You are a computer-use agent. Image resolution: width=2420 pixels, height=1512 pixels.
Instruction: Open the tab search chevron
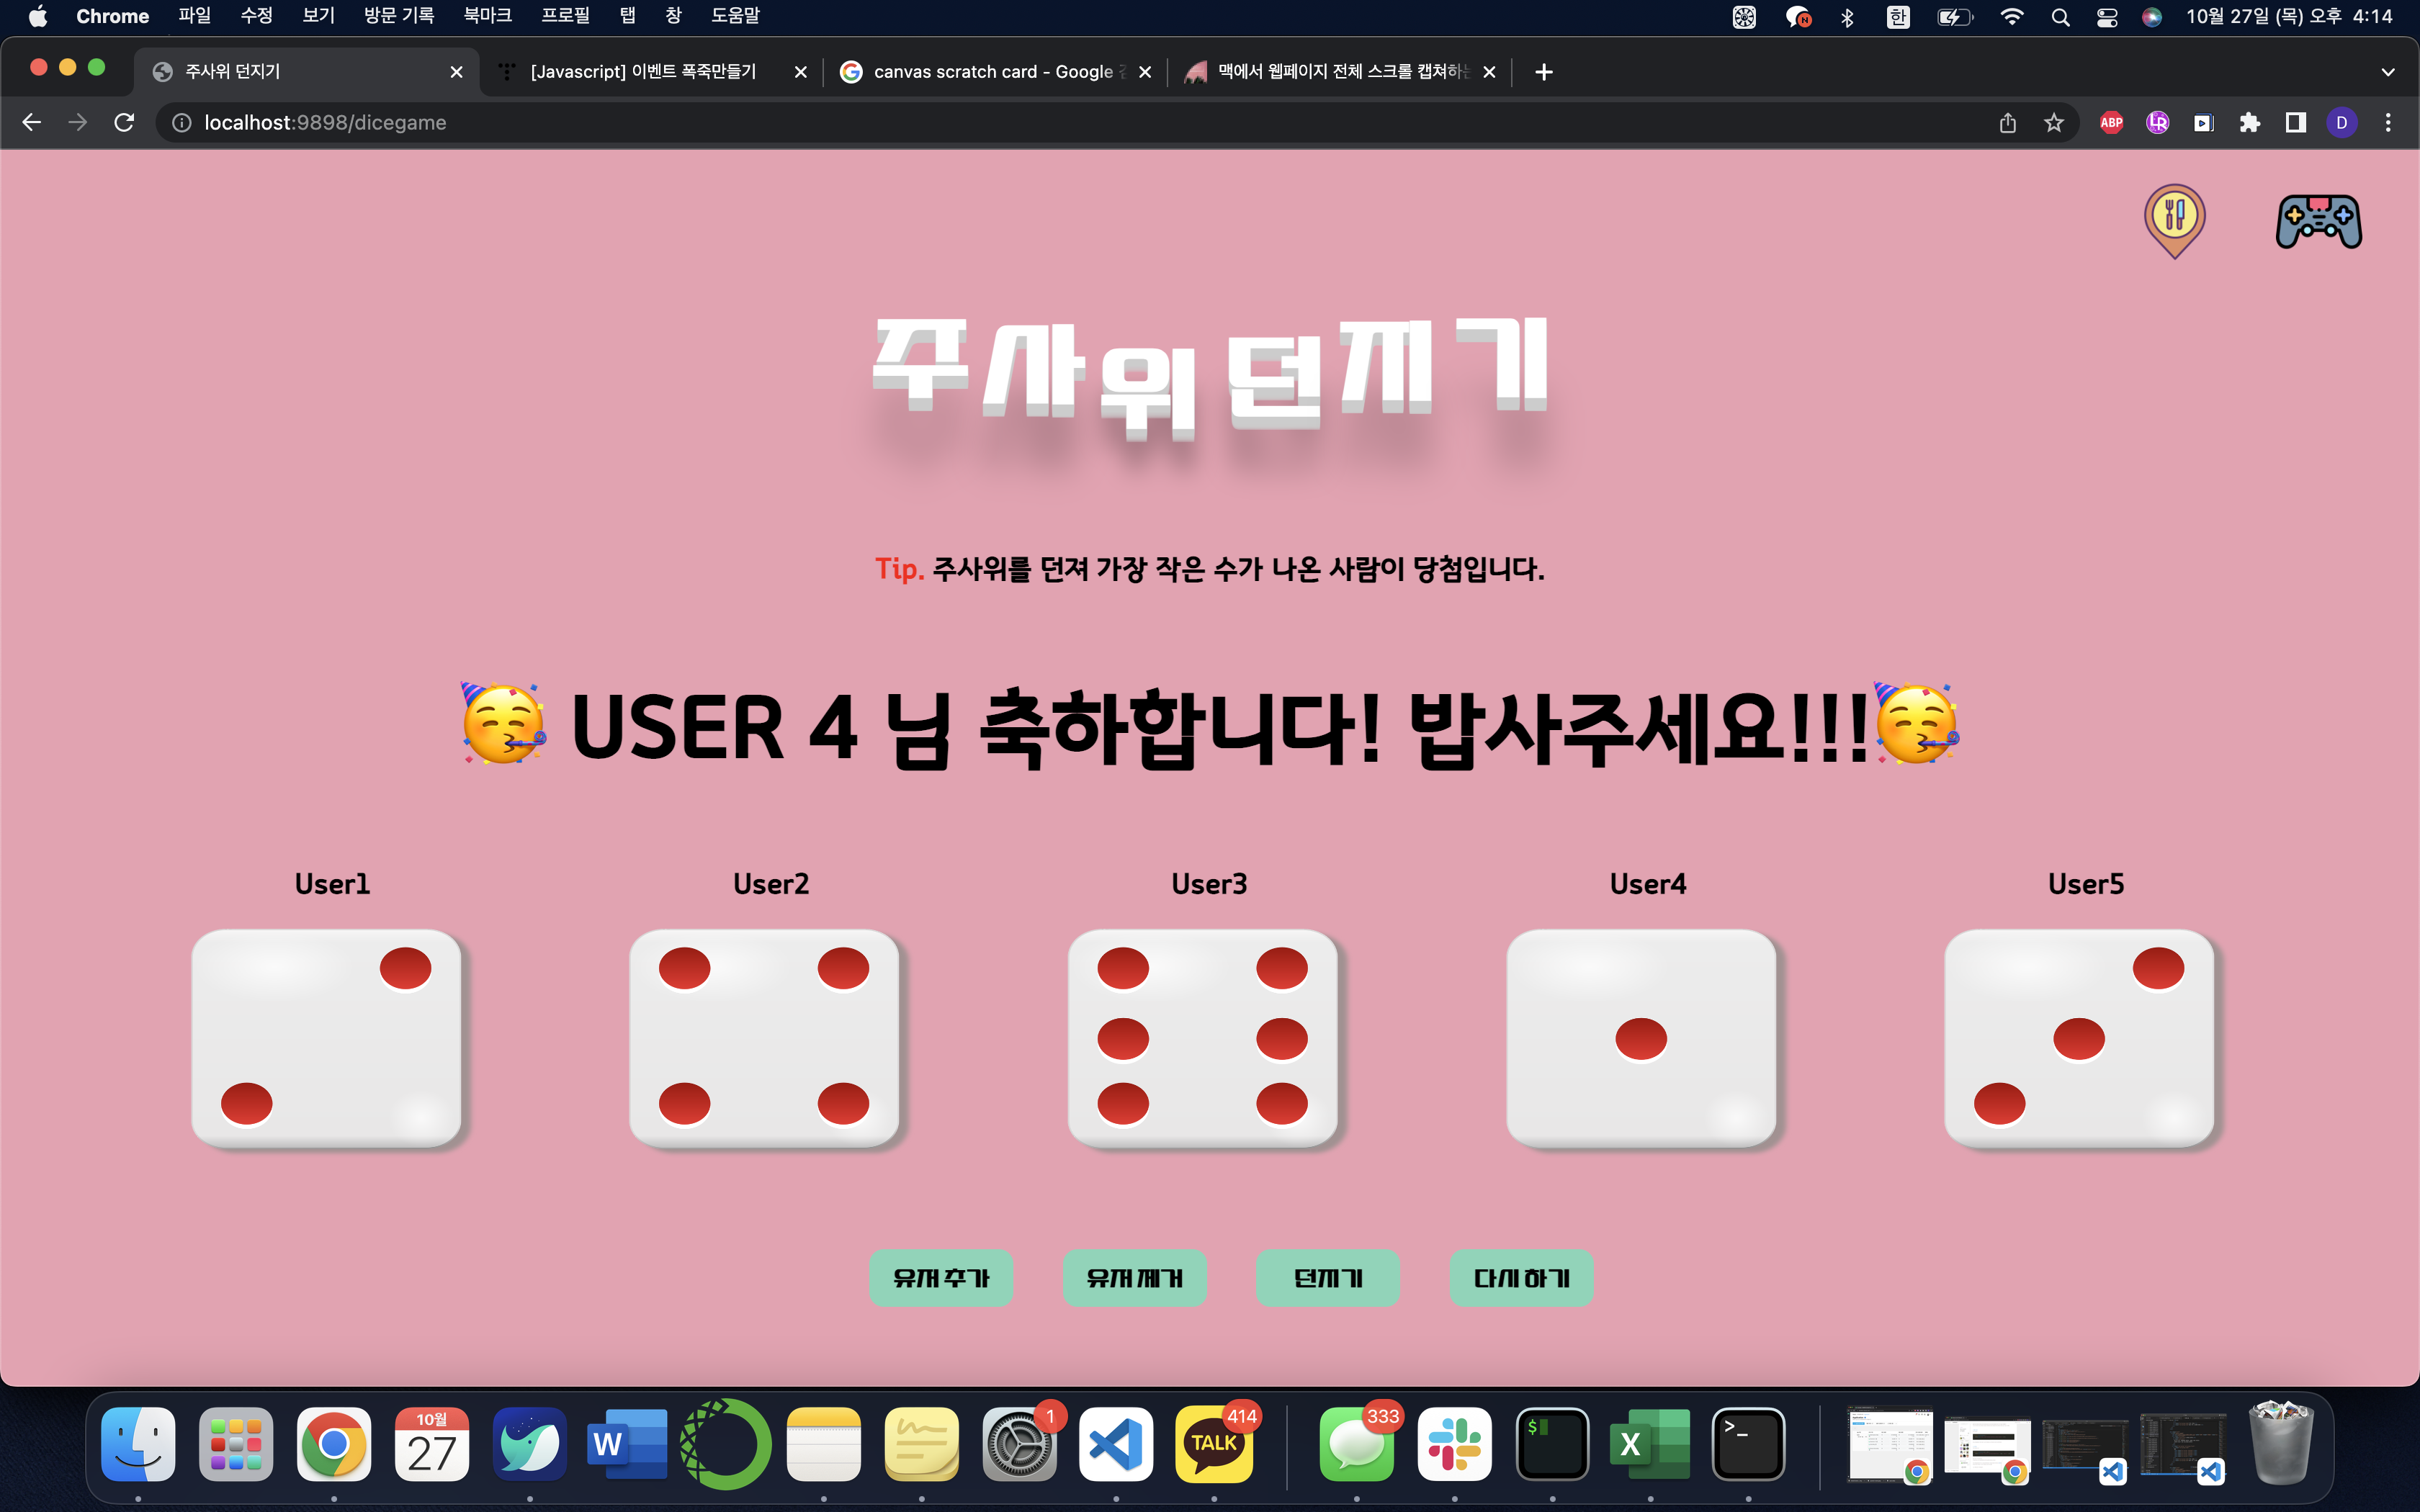(x=2388, y=71)
